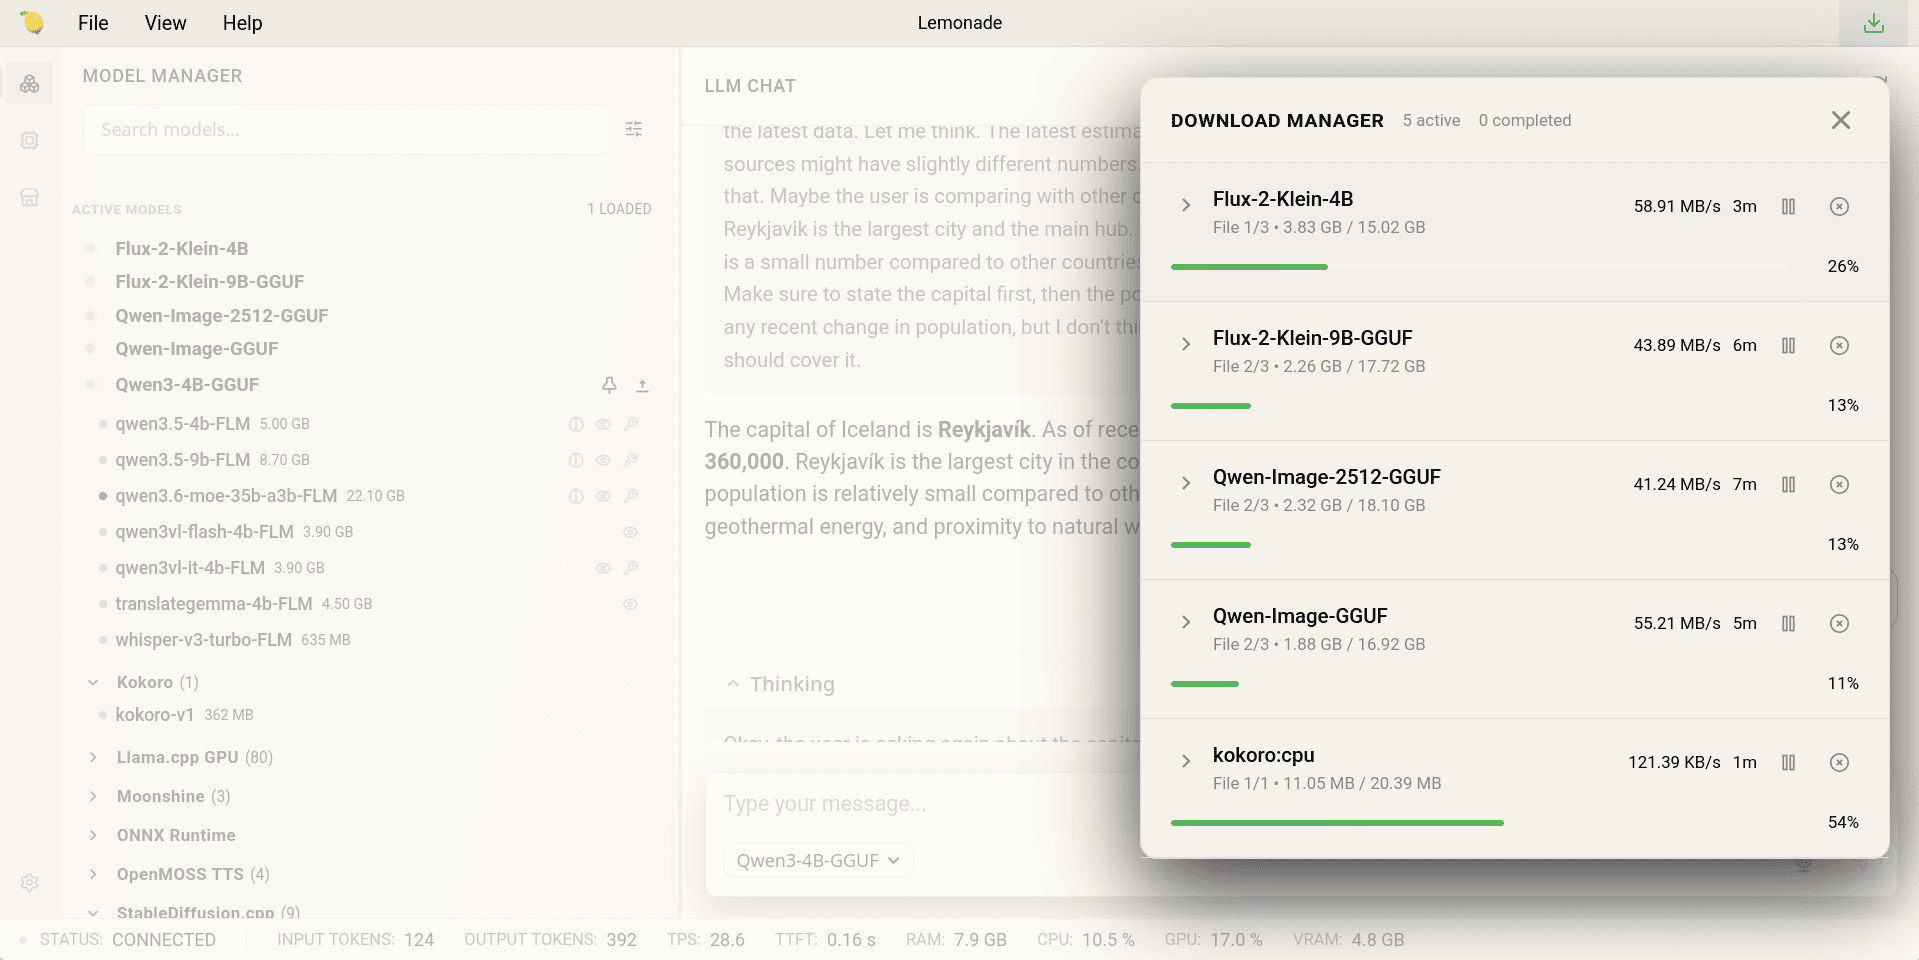Pause the Flux-2-Klein-4B download
1919x960 pixels.
[1789, 206]
